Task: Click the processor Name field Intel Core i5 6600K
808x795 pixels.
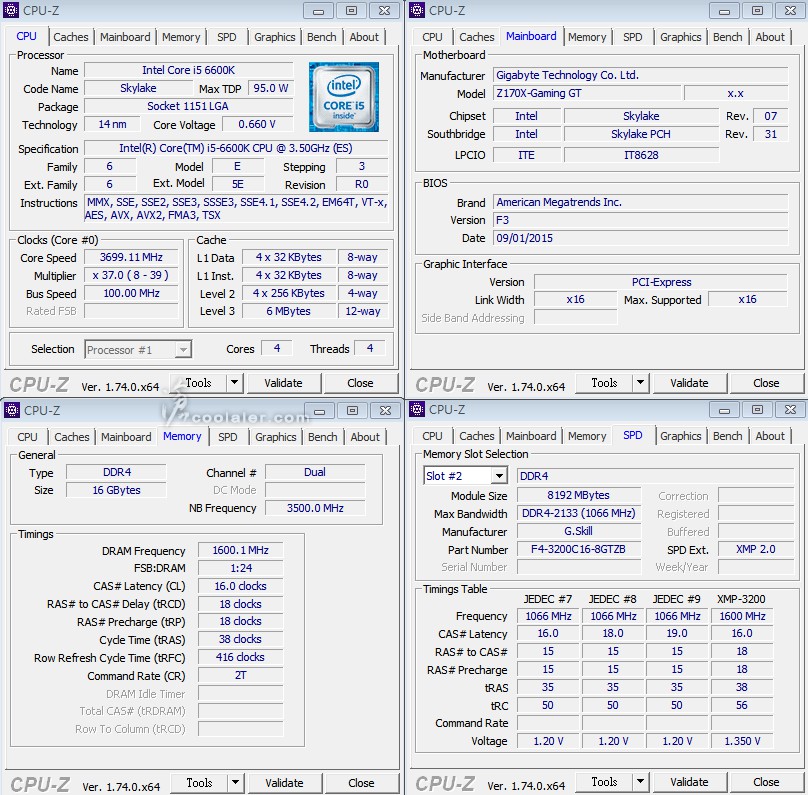Action: click(189, 70)
